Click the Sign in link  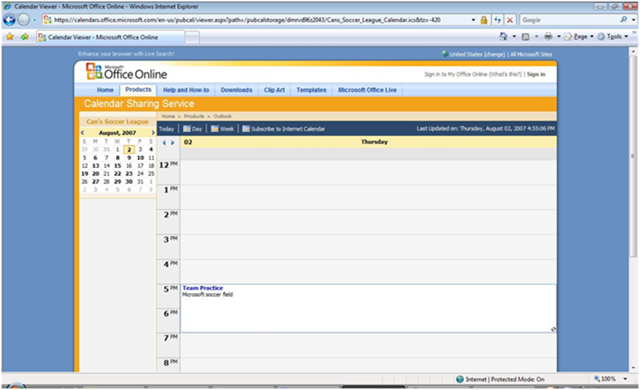(536, 74)
